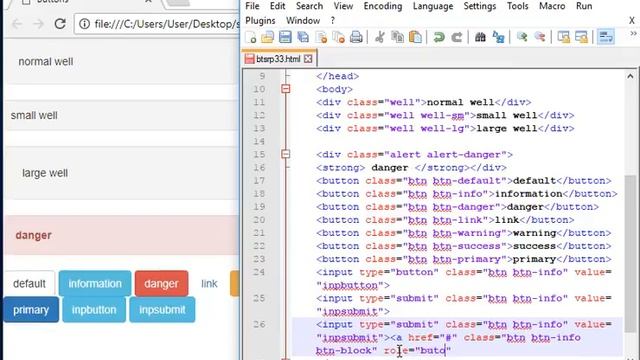Open the File menu
This screenshot has height=360, width=640.
coord(252,6)
